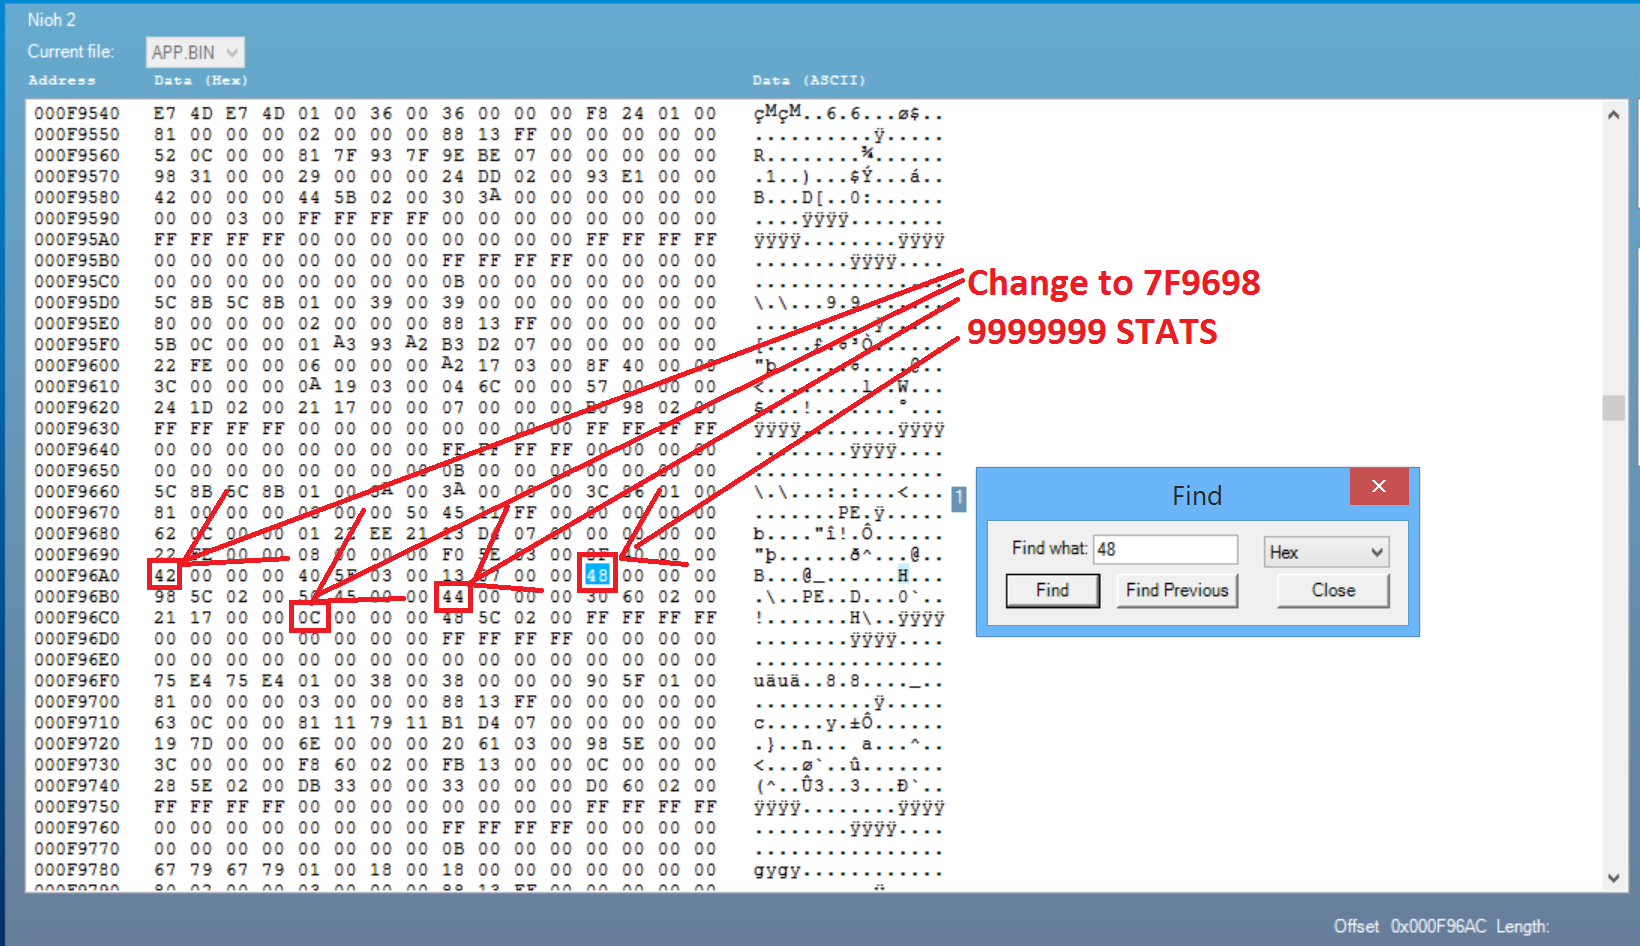Click byte 63 at start of row 000F9710

pyautogui.click(x=165, y=722)
